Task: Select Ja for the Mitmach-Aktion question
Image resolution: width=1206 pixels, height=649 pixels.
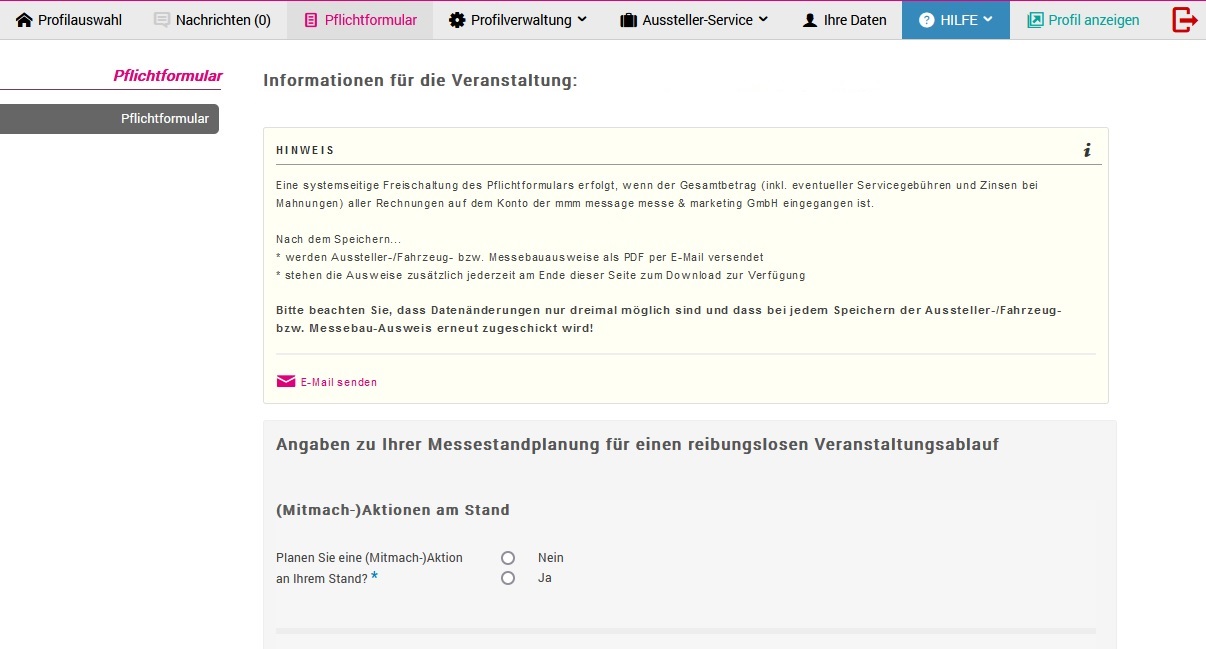Action: (x=508, y=578)
